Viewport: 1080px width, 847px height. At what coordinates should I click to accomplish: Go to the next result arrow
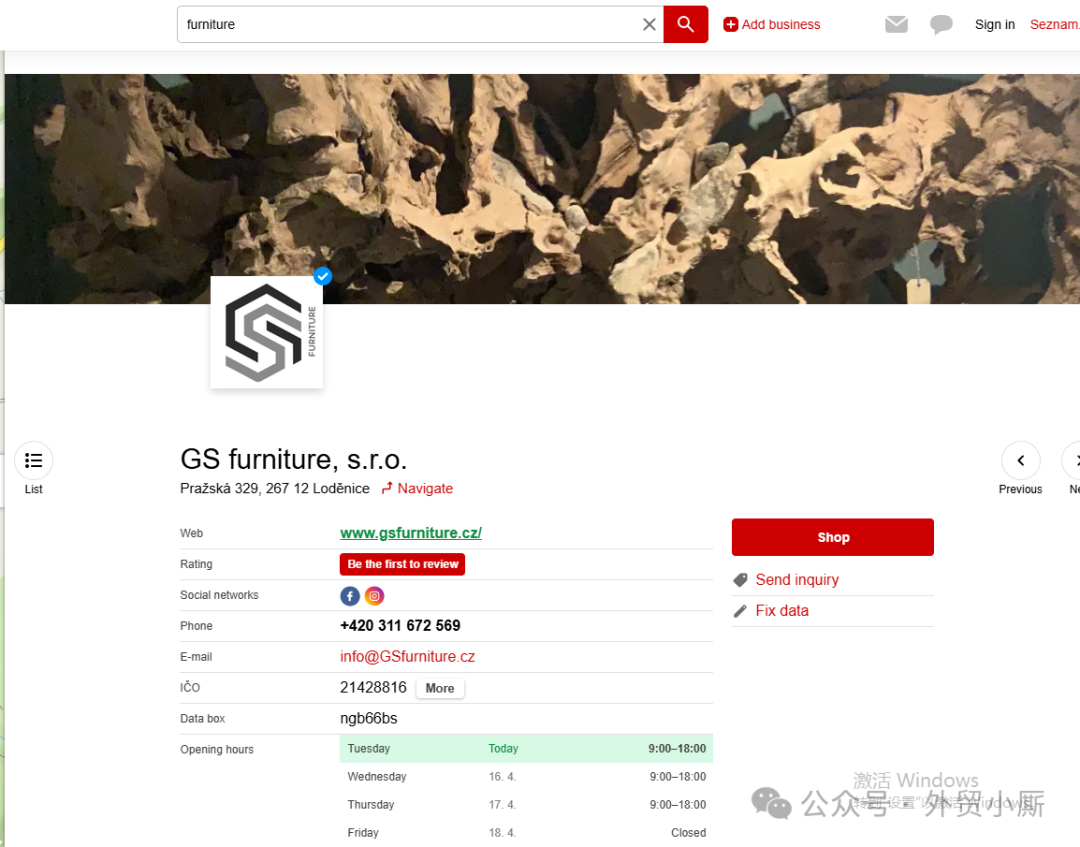[1073, 460]
